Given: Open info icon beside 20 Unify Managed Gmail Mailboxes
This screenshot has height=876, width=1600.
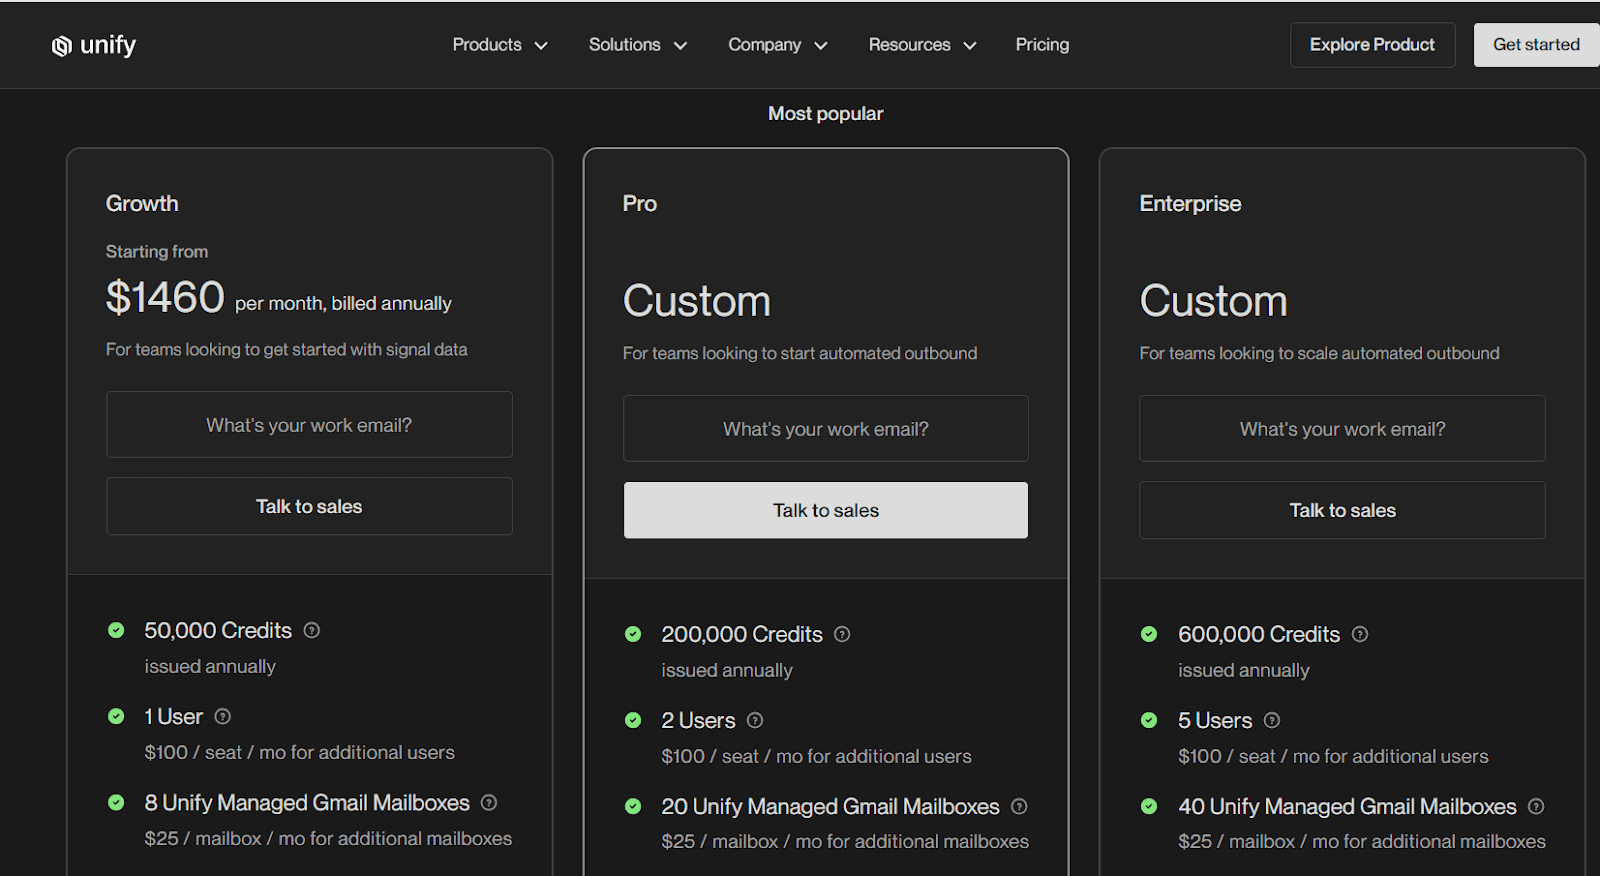Looking at the screenshot, I should point(1019,806).
